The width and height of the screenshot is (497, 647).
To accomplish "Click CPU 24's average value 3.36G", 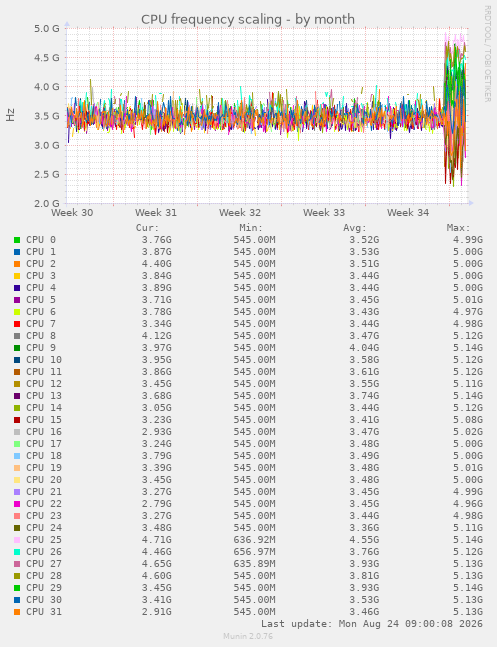I will pyautogui.click(x=364, y=528).
